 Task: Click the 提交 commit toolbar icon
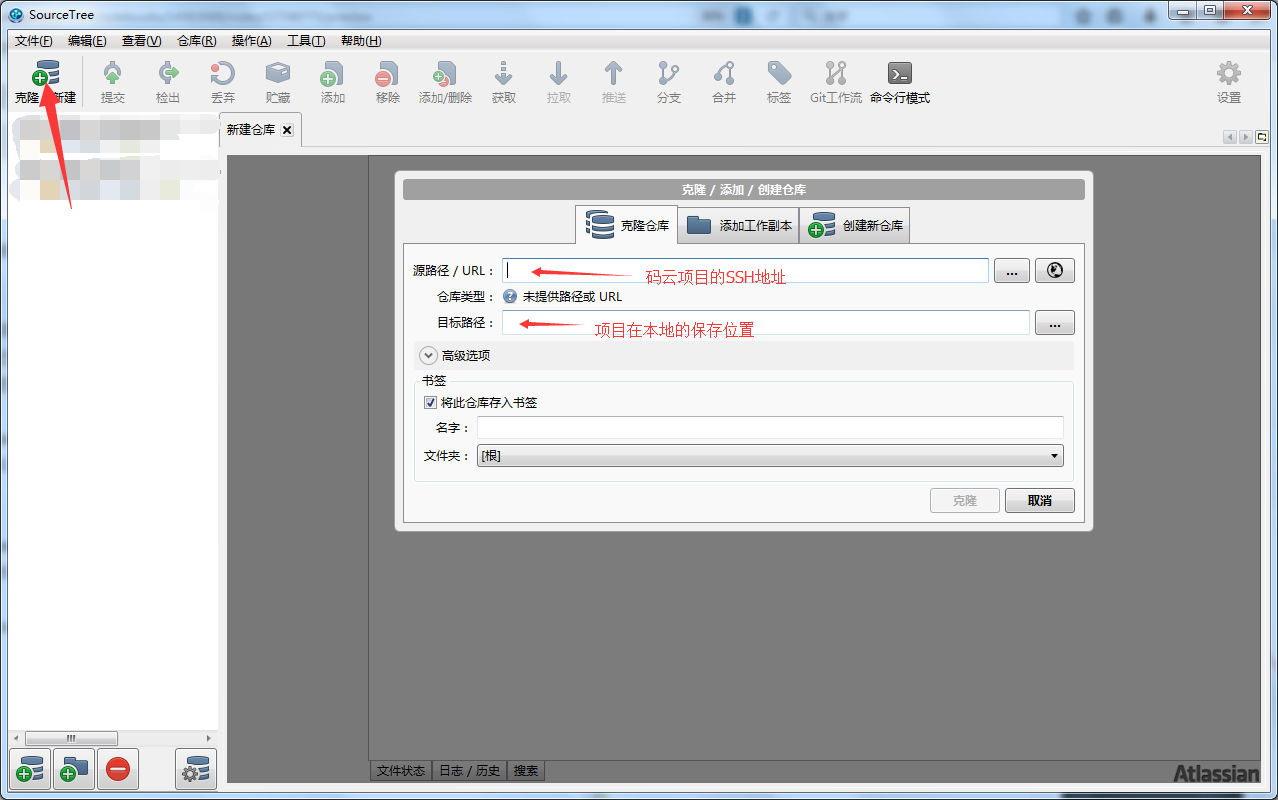(x=113, y=73)
